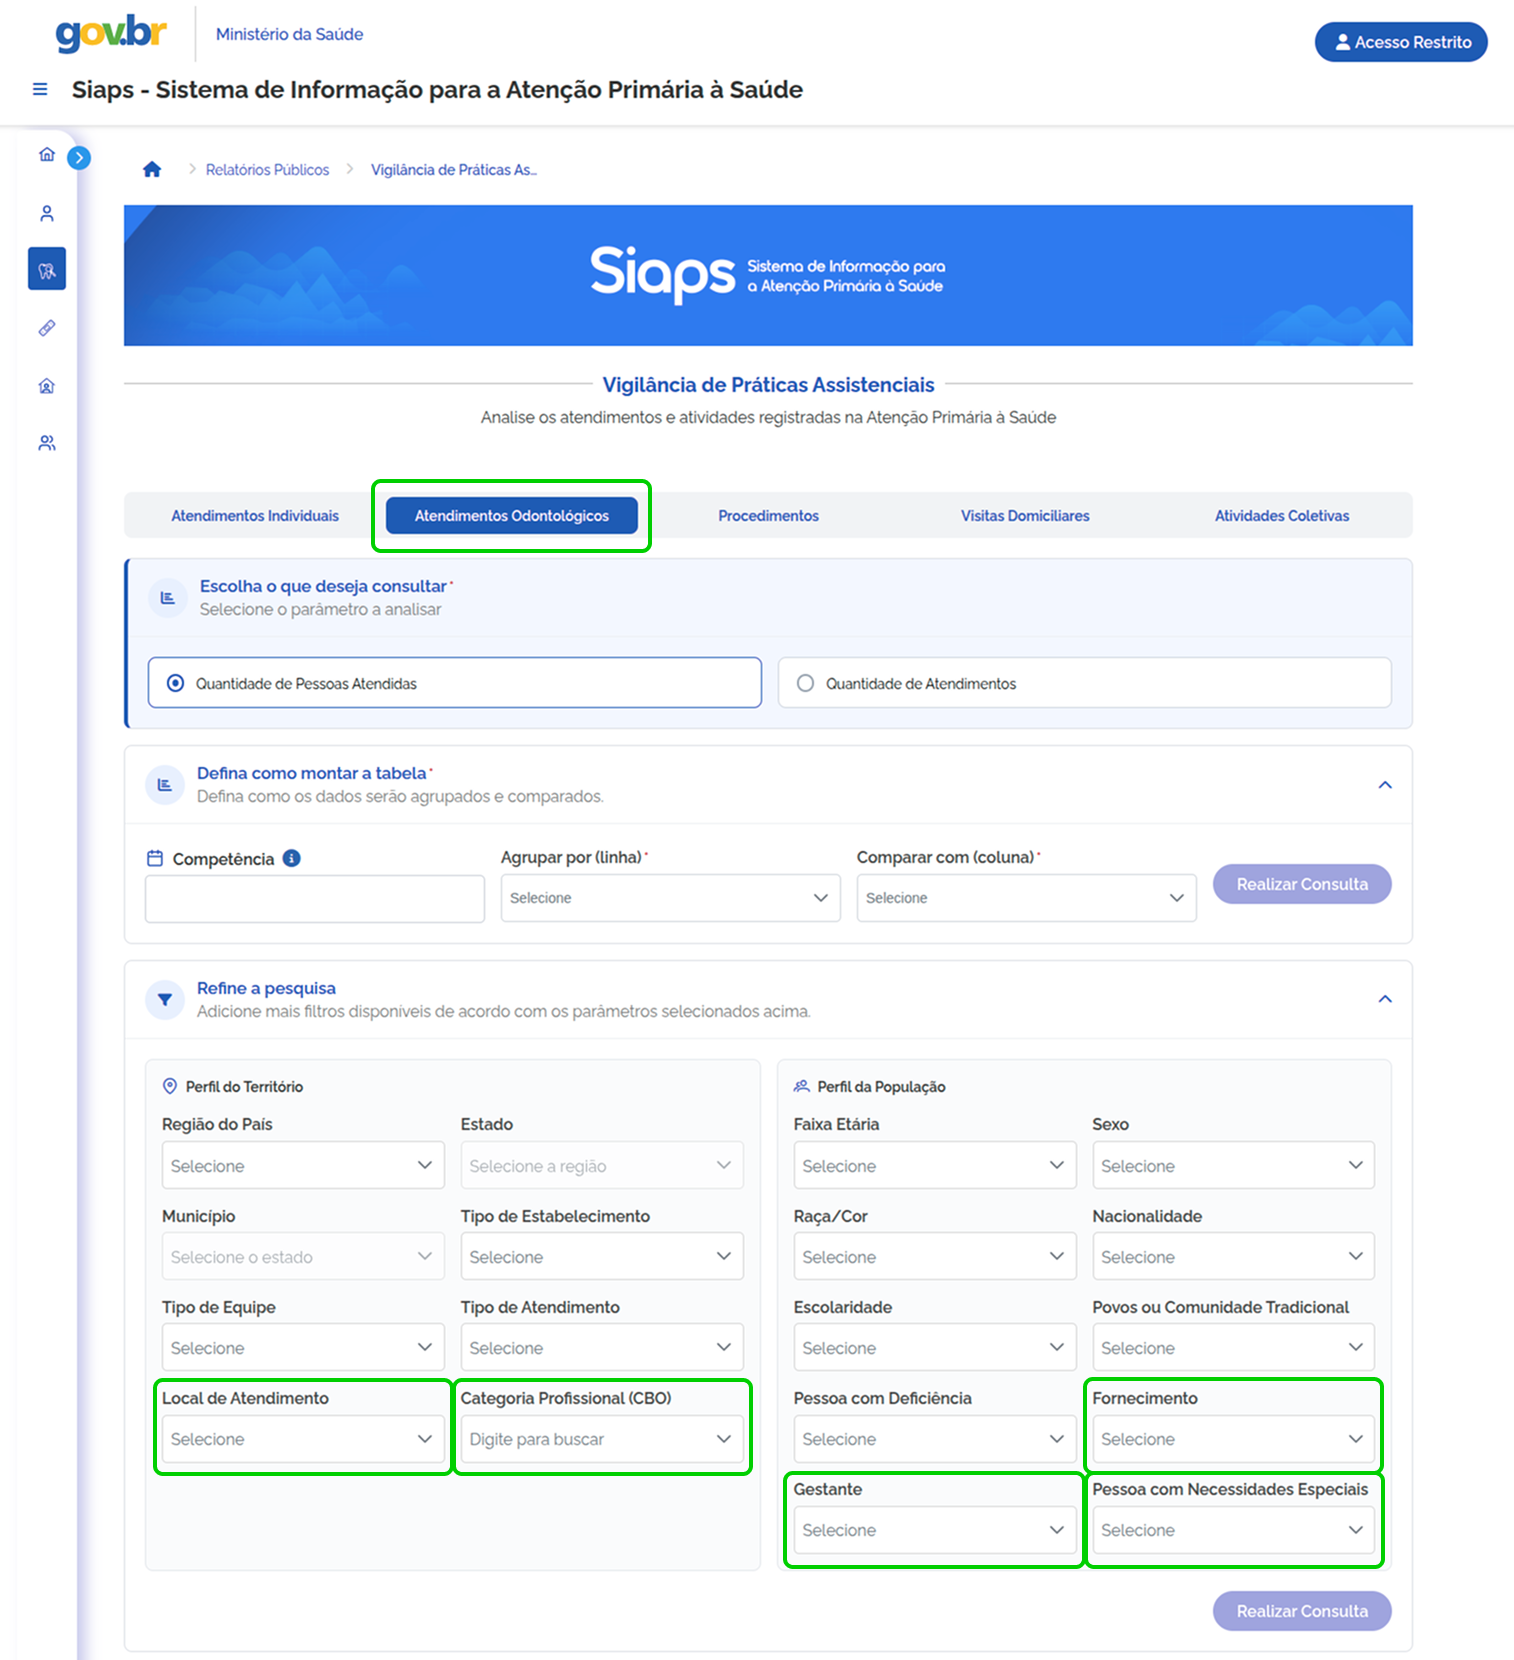Open the Sexo dropdown
Screen dimensions: 1514x1660
tap(1234, 1165)
